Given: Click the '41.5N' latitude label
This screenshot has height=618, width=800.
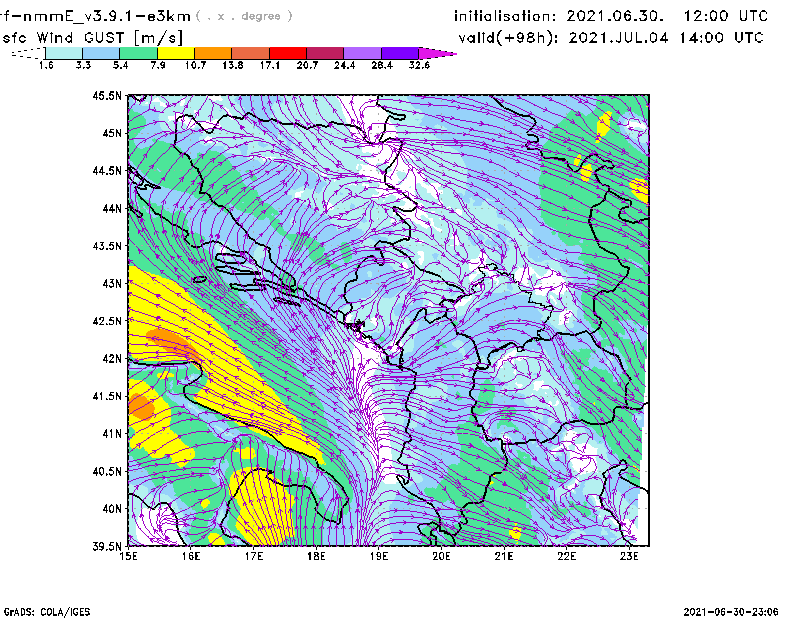Looking at the screenshot, I should 107,396.
